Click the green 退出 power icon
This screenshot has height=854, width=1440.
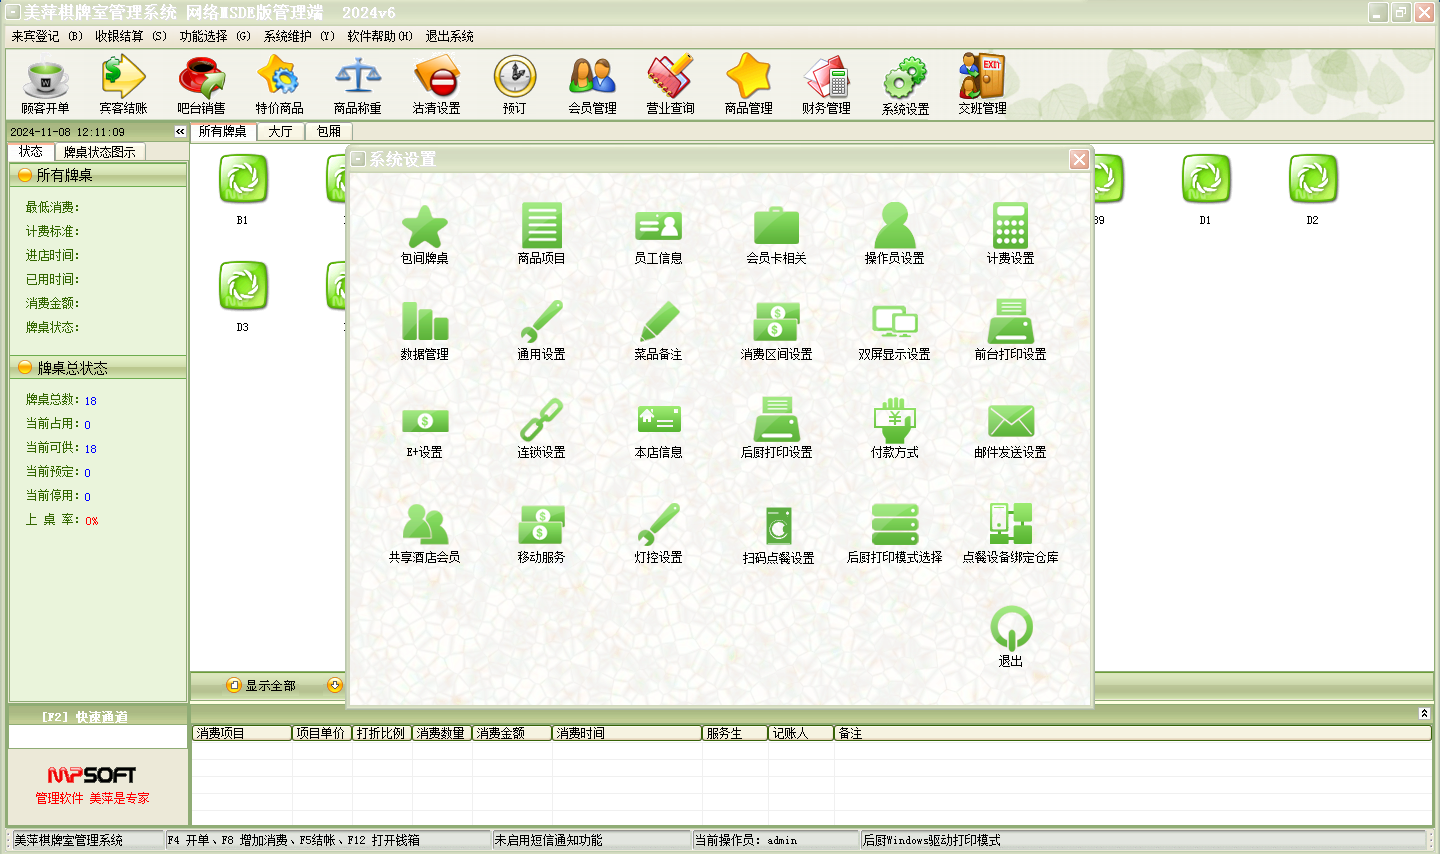pos(1010,630)
